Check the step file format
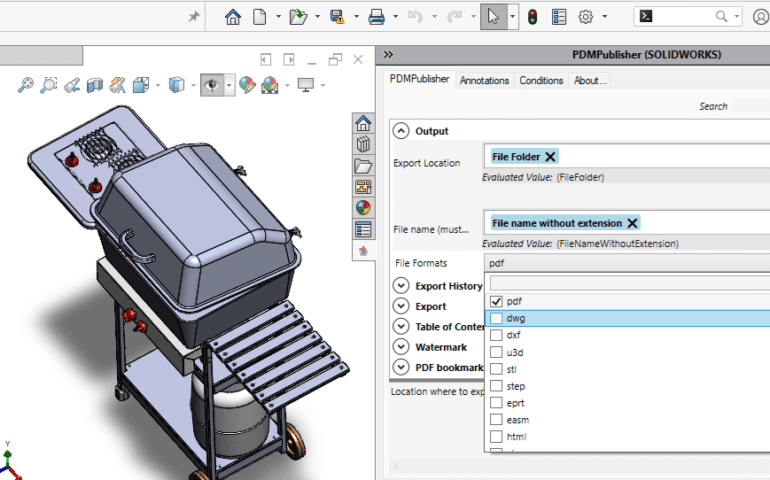Screen dimensions: 770x480 (496, 386)
